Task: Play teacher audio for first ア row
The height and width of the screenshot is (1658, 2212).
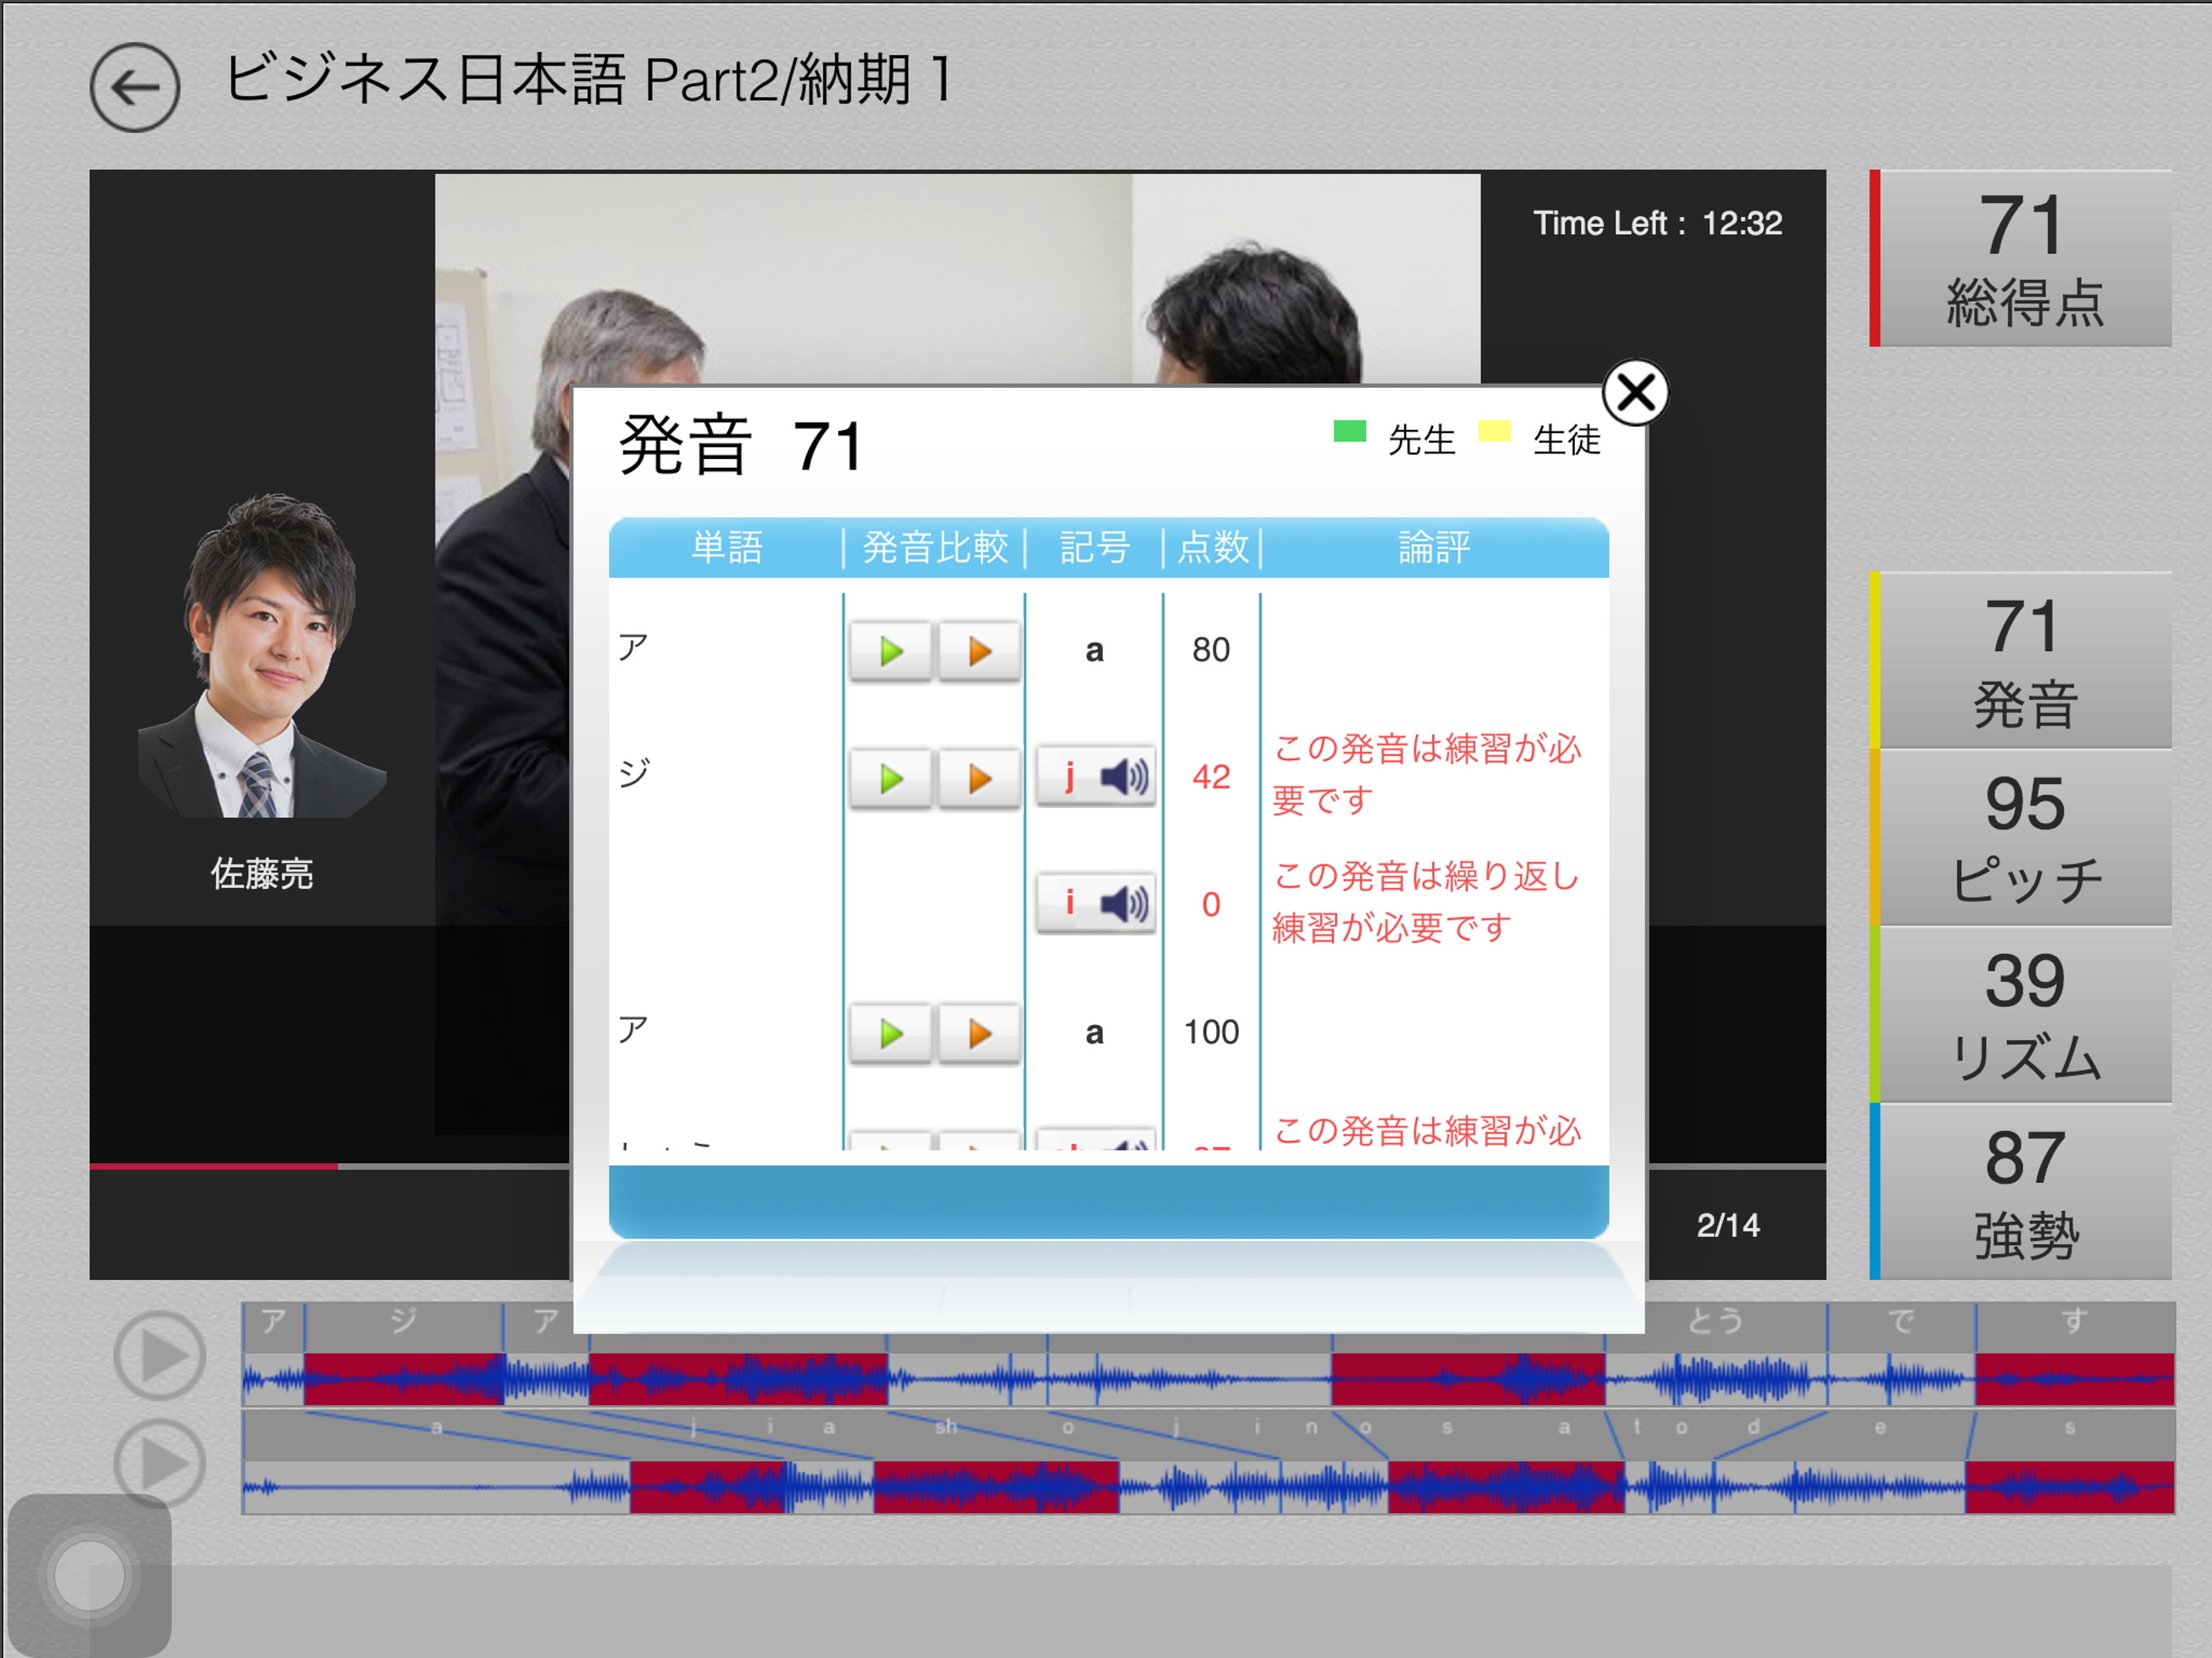Action: 890,652
